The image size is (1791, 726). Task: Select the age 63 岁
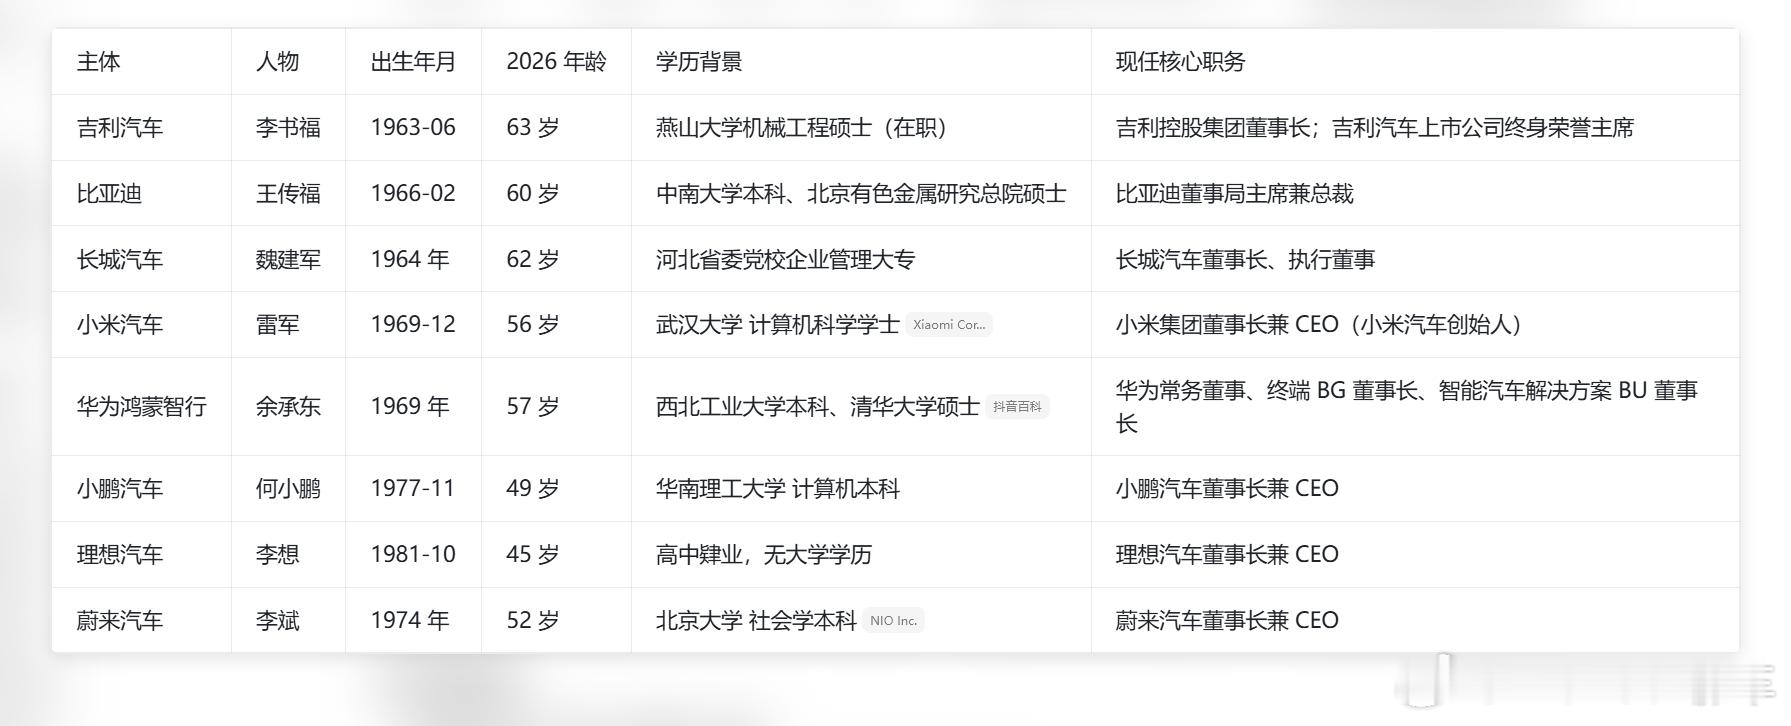(533, 128)
